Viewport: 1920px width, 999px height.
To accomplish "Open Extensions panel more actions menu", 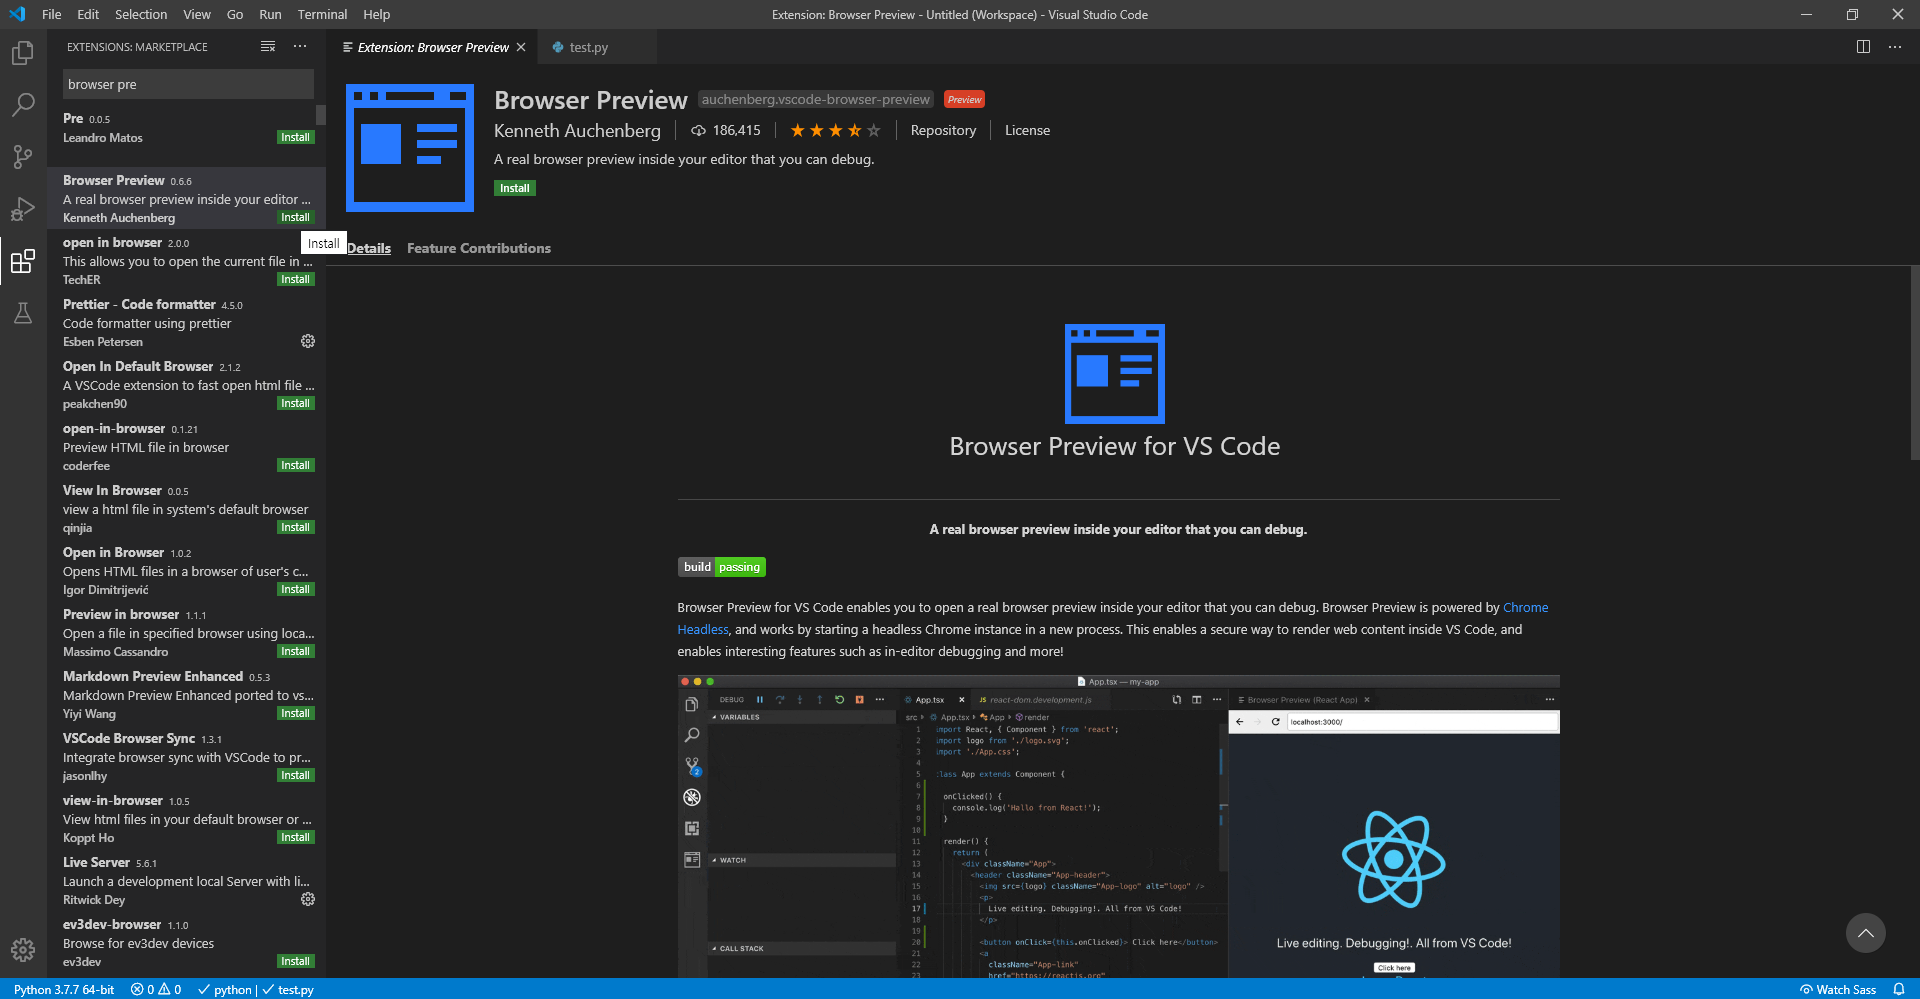I will tap(300, 47).
